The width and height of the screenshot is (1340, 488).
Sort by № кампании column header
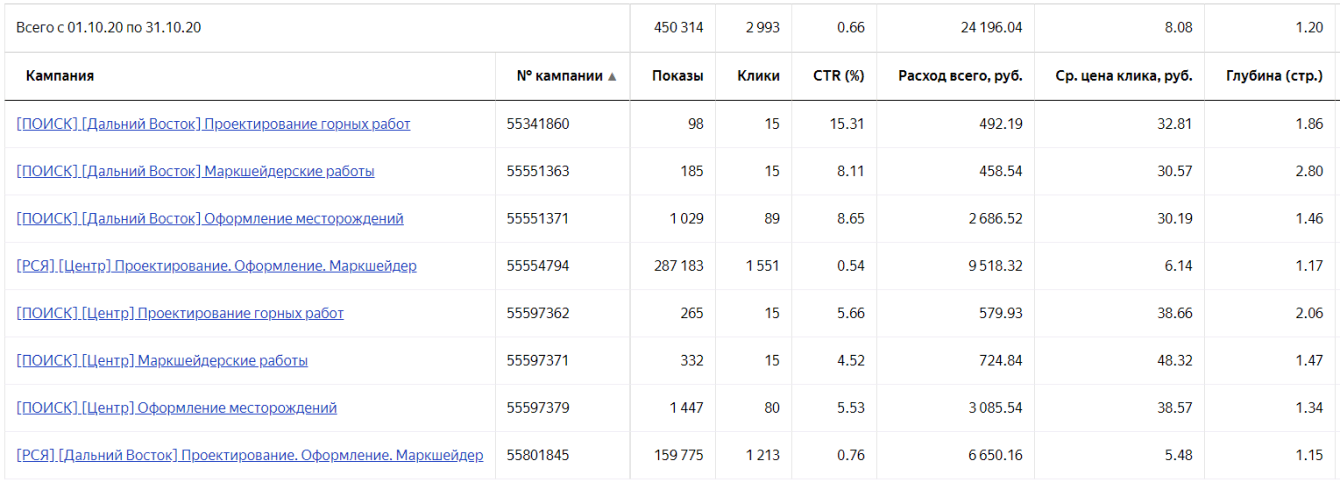click(559, 76)
